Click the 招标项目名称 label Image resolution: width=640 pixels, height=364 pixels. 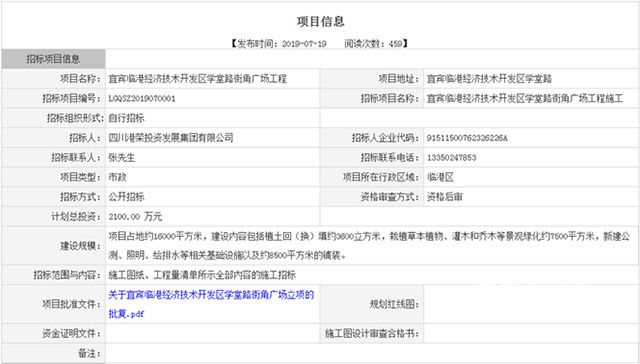coord(390,98)
